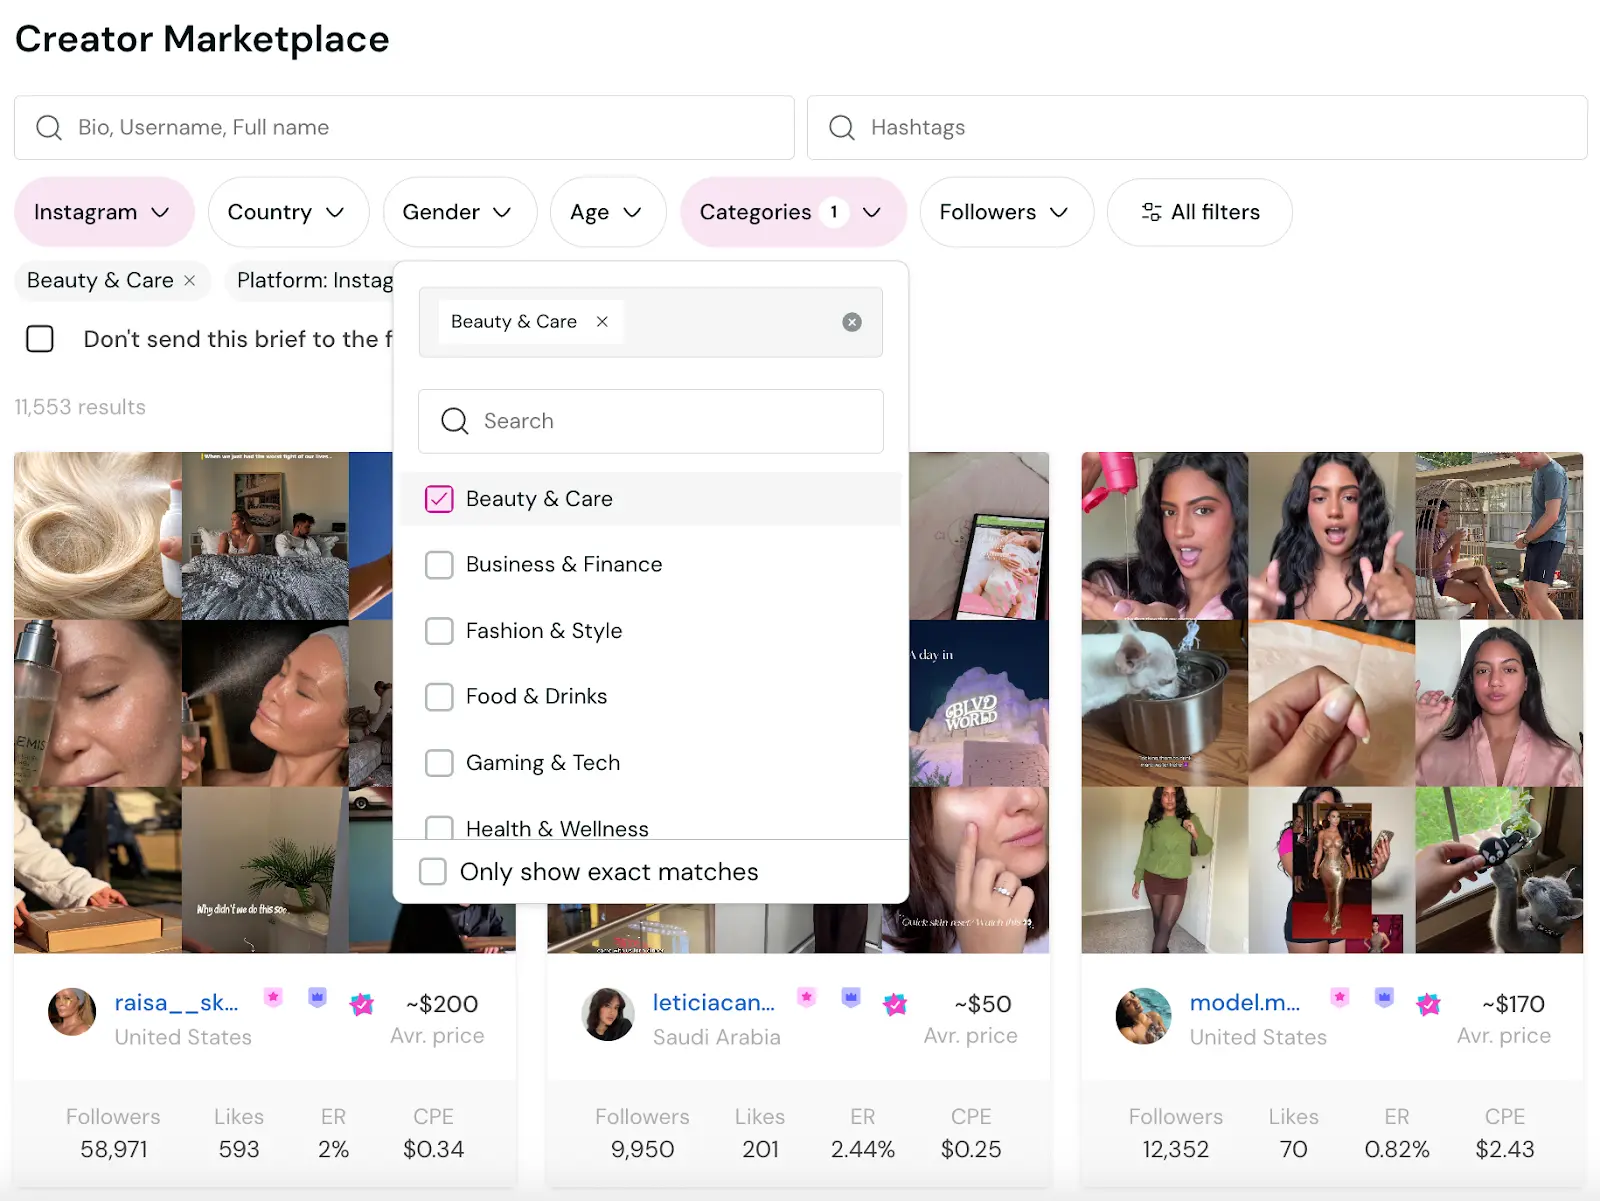Viewport: 1600px width, 1201px height.
Task: Click the star badge on leticiacan's card
Action: [805, 997]
